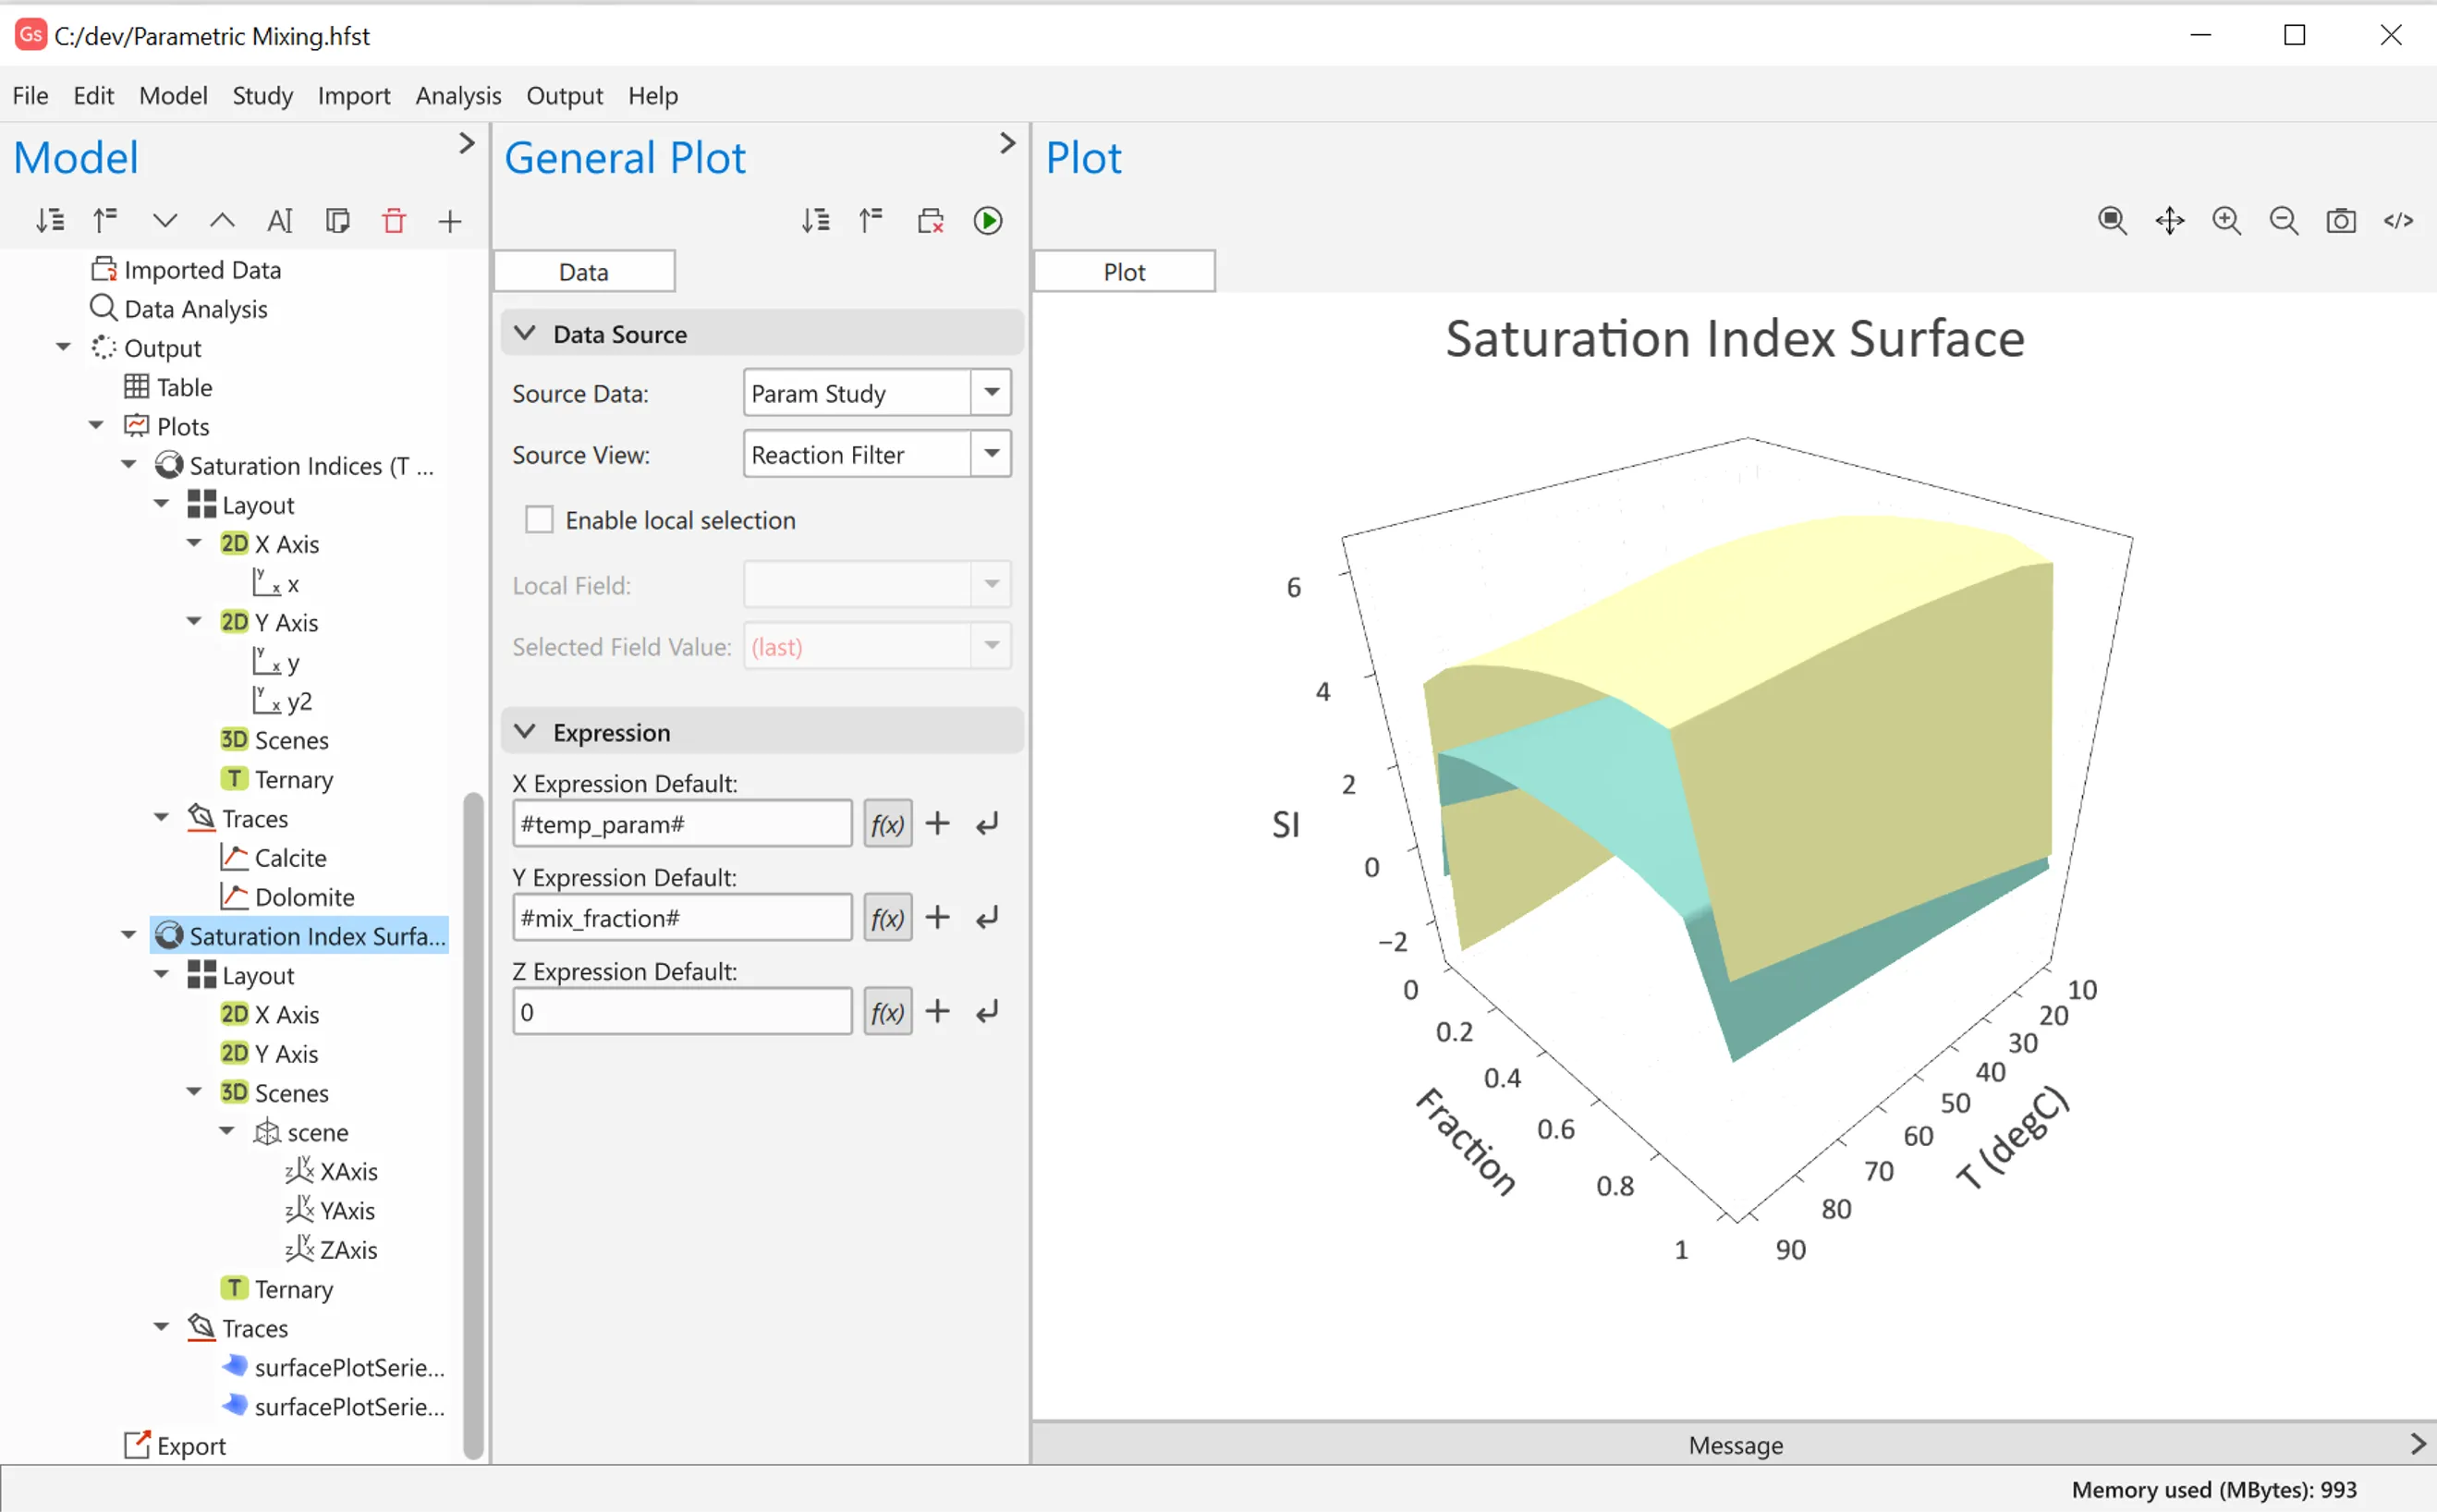Open the Source Data dropdown
Image resolution: width=2437 pixels, height=1512 pixels.
[991, 393]
